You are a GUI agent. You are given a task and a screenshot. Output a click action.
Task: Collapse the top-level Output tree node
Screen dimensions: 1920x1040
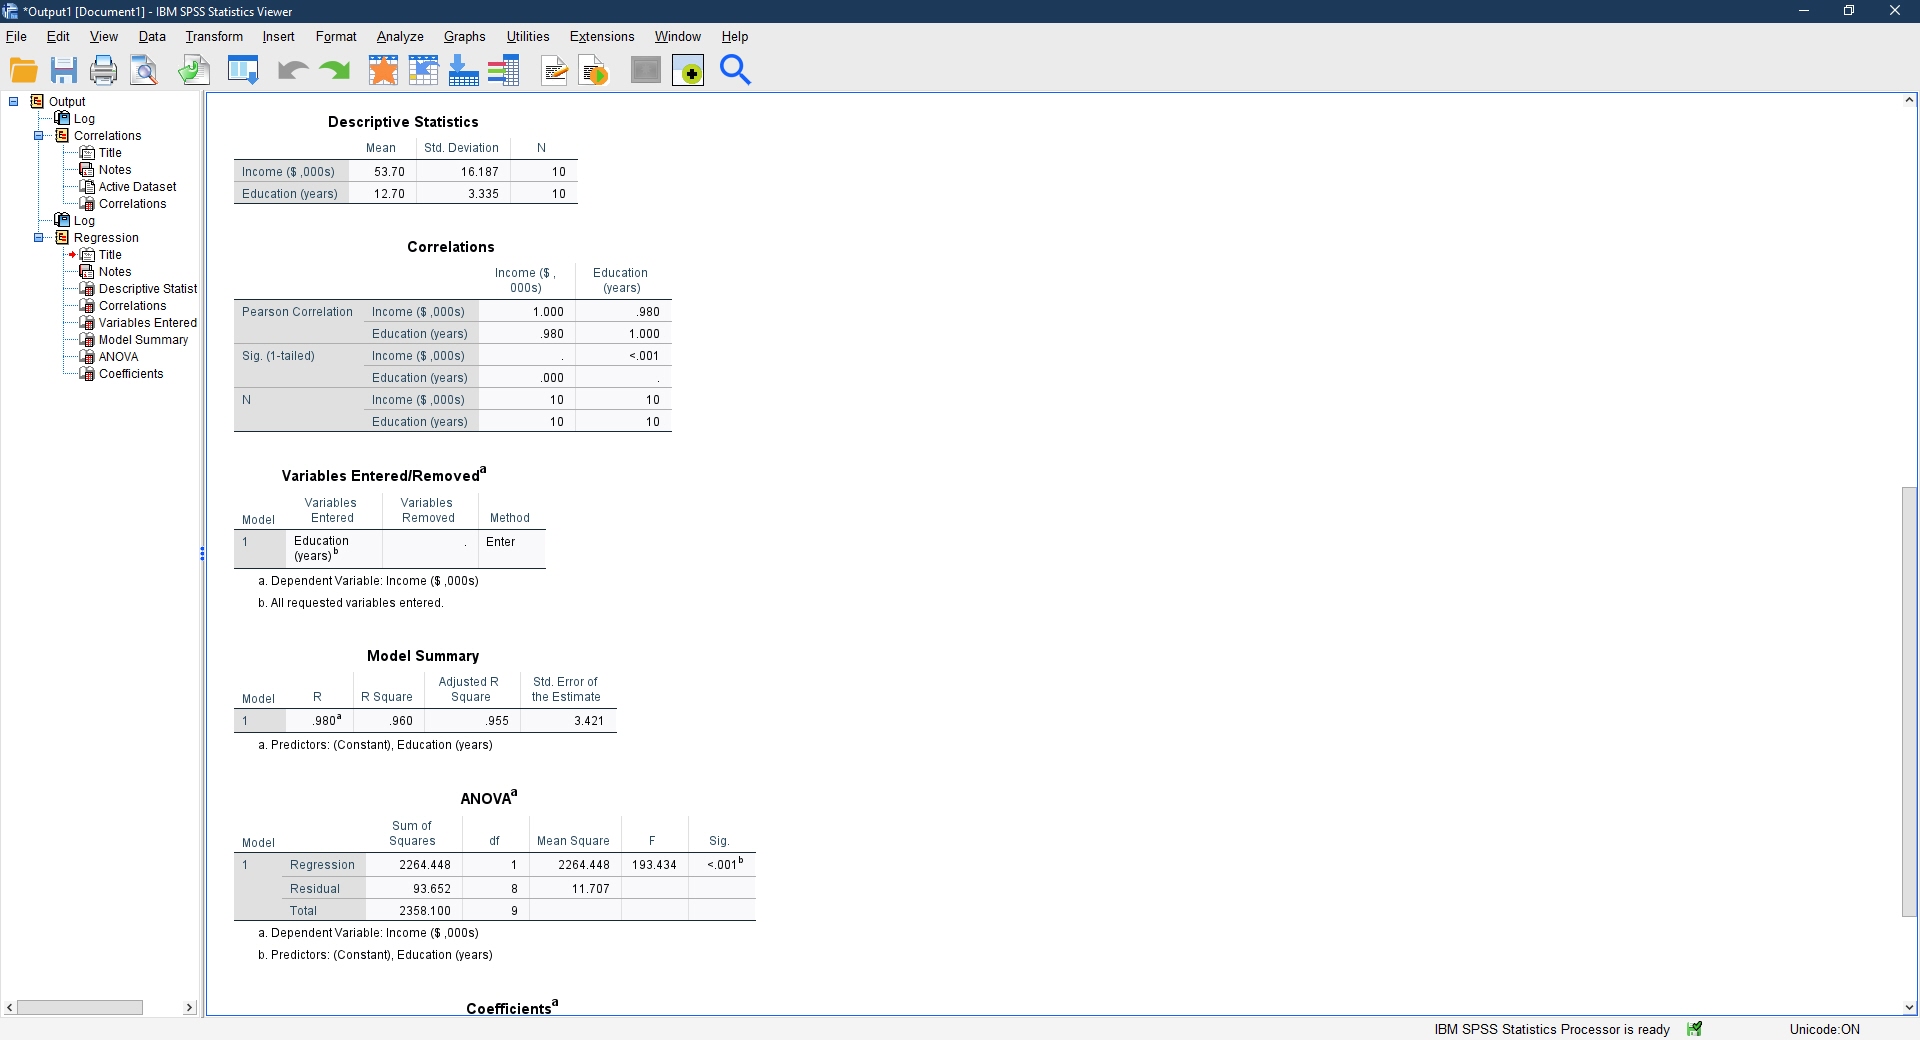point(14,101)
